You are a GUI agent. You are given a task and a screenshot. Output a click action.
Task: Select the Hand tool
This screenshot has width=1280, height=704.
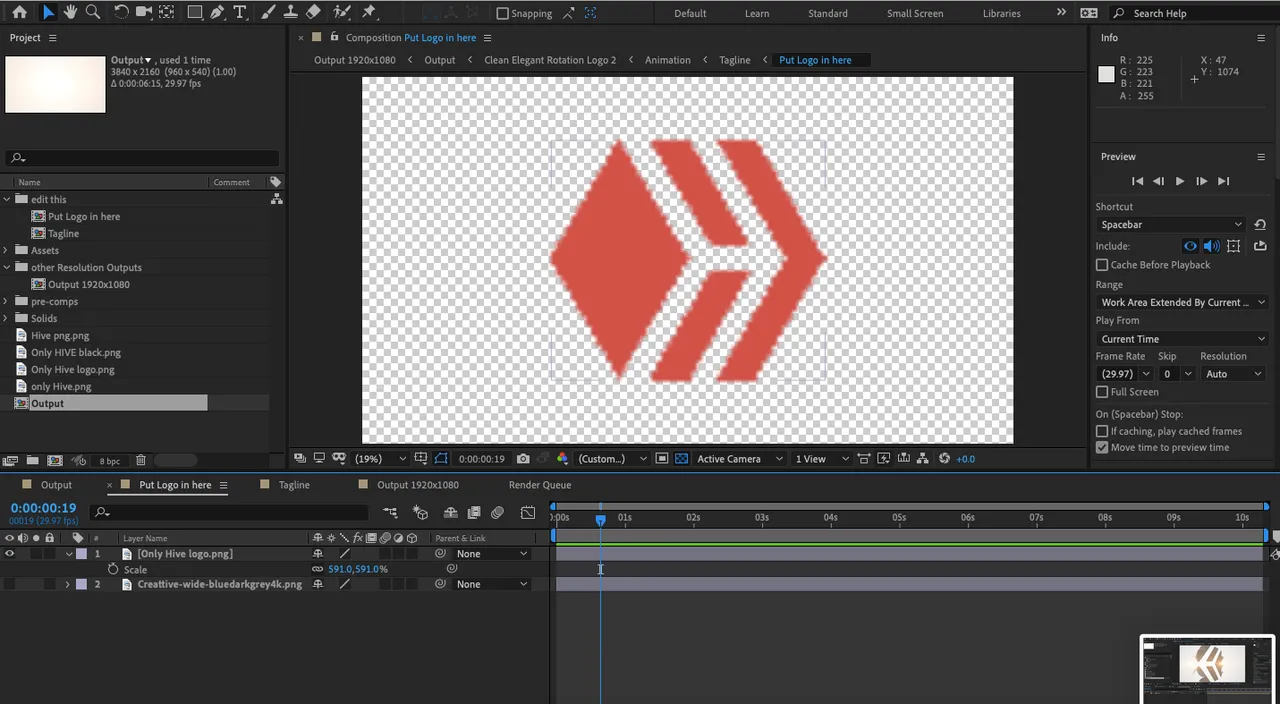point(70,12)
